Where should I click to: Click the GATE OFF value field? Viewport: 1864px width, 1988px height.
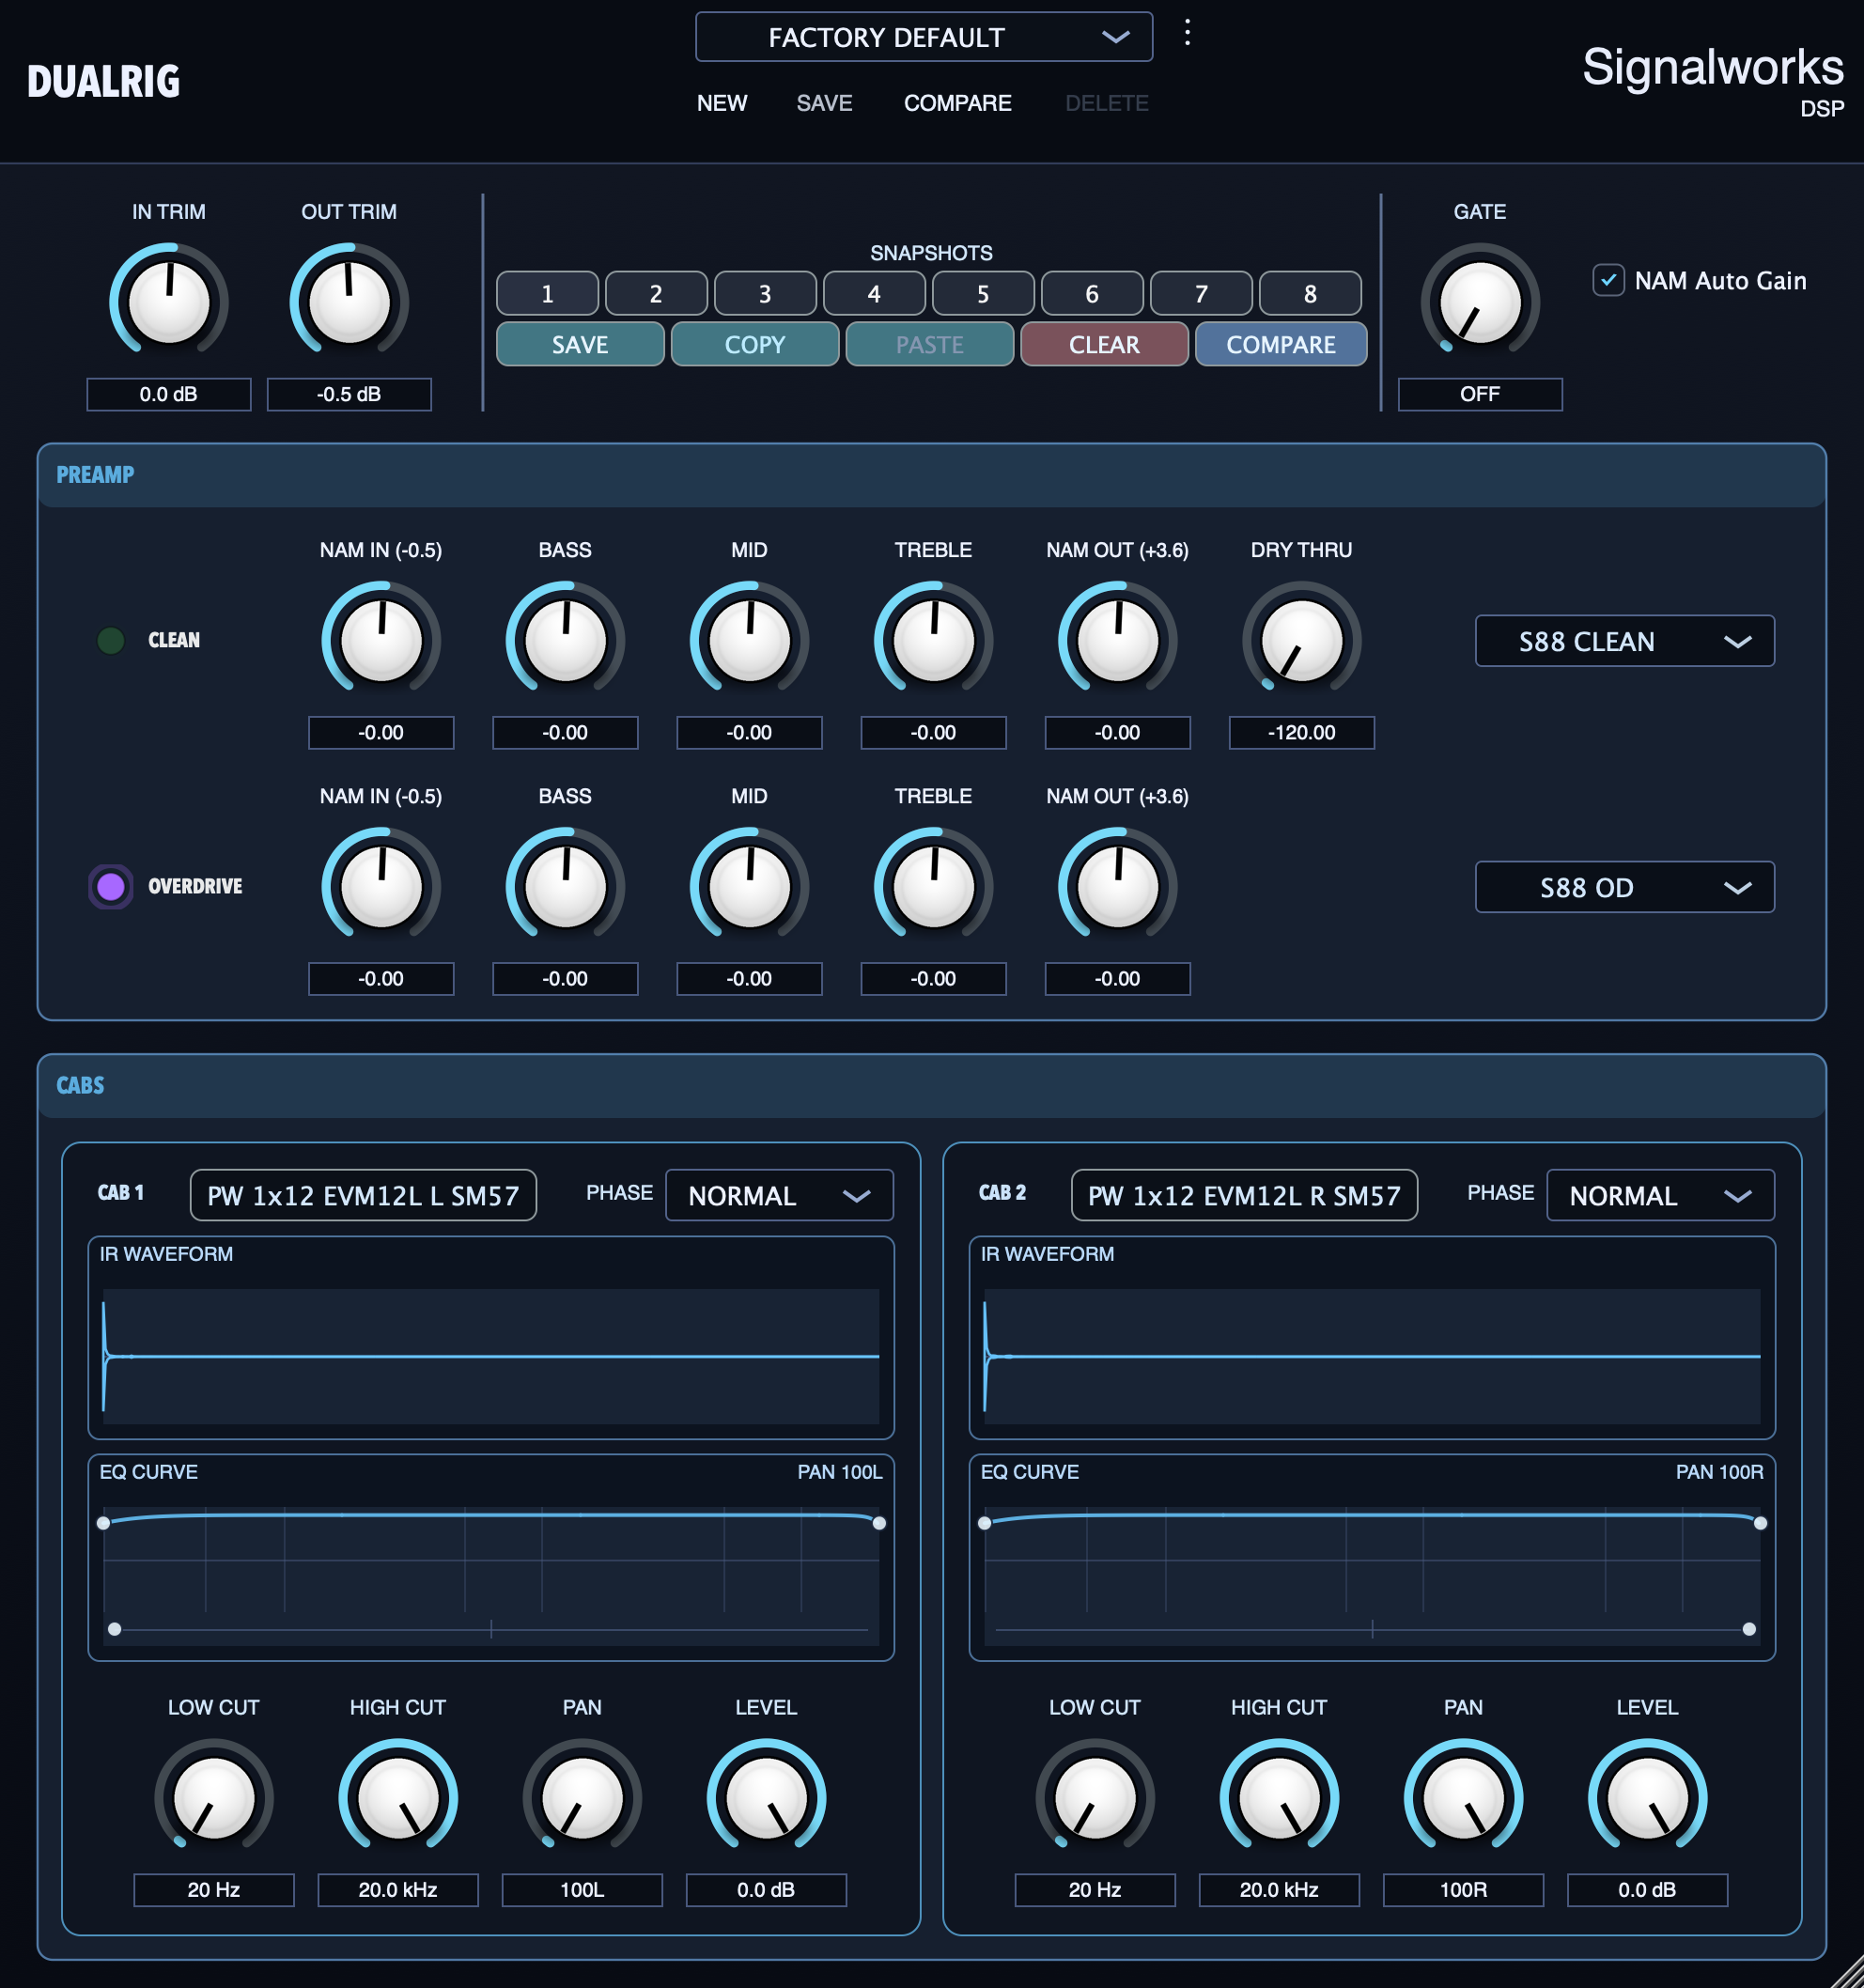[x=1480, y=394]
